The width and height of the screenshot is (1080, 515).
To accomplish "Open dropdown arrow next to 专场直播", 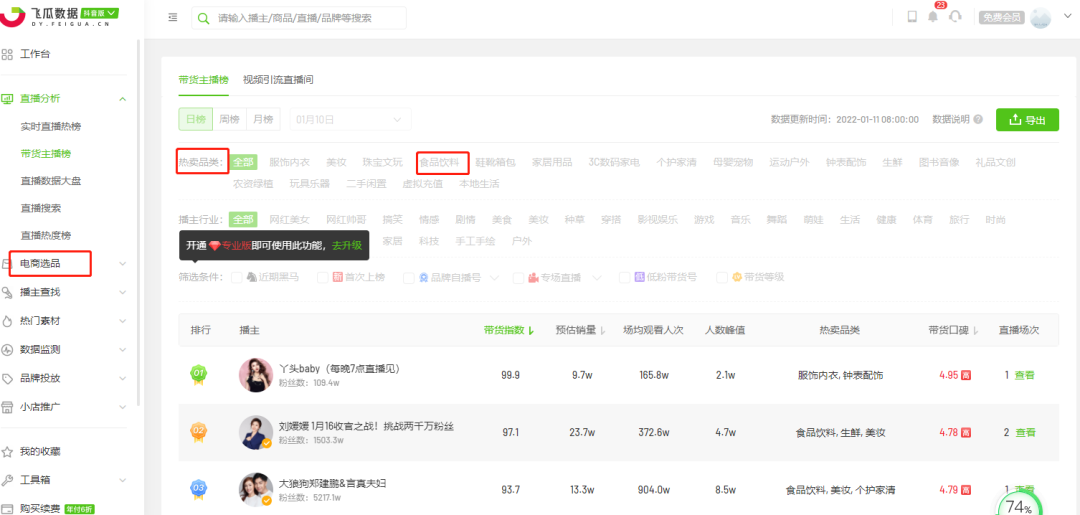I will [597, 277].
